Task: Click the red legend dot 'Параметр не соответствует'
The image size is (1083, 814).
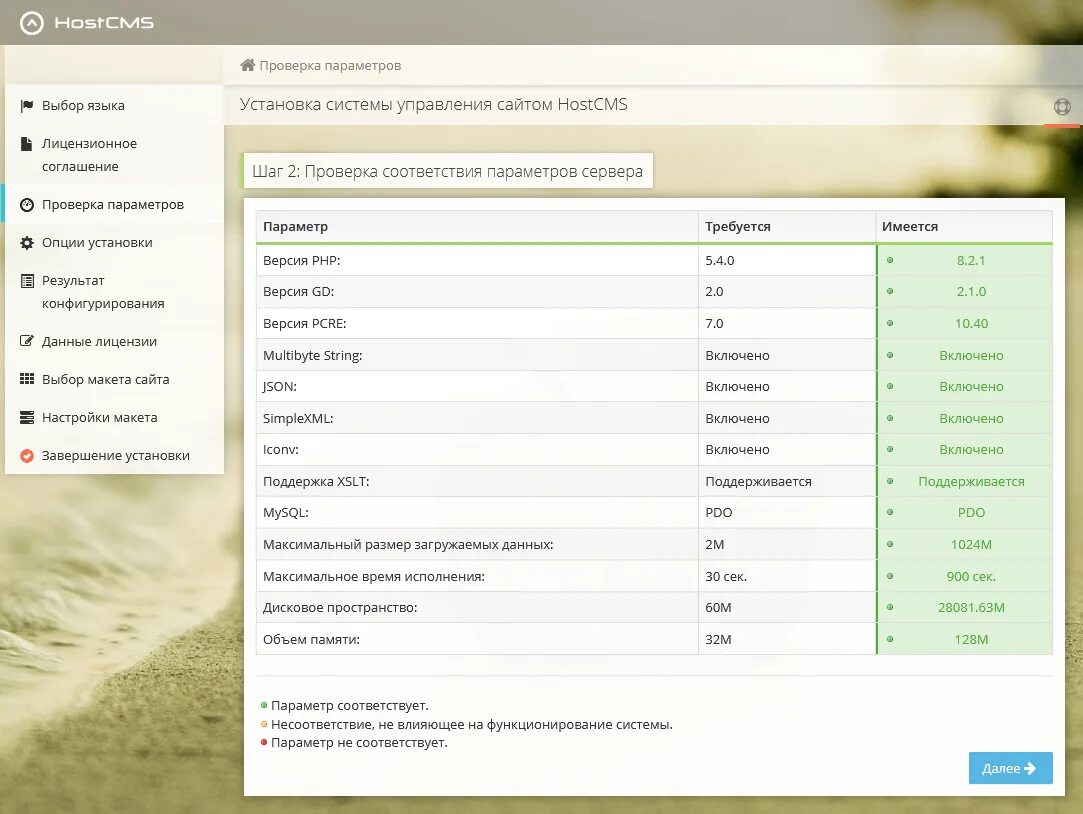Action: [x=264, y=742]
